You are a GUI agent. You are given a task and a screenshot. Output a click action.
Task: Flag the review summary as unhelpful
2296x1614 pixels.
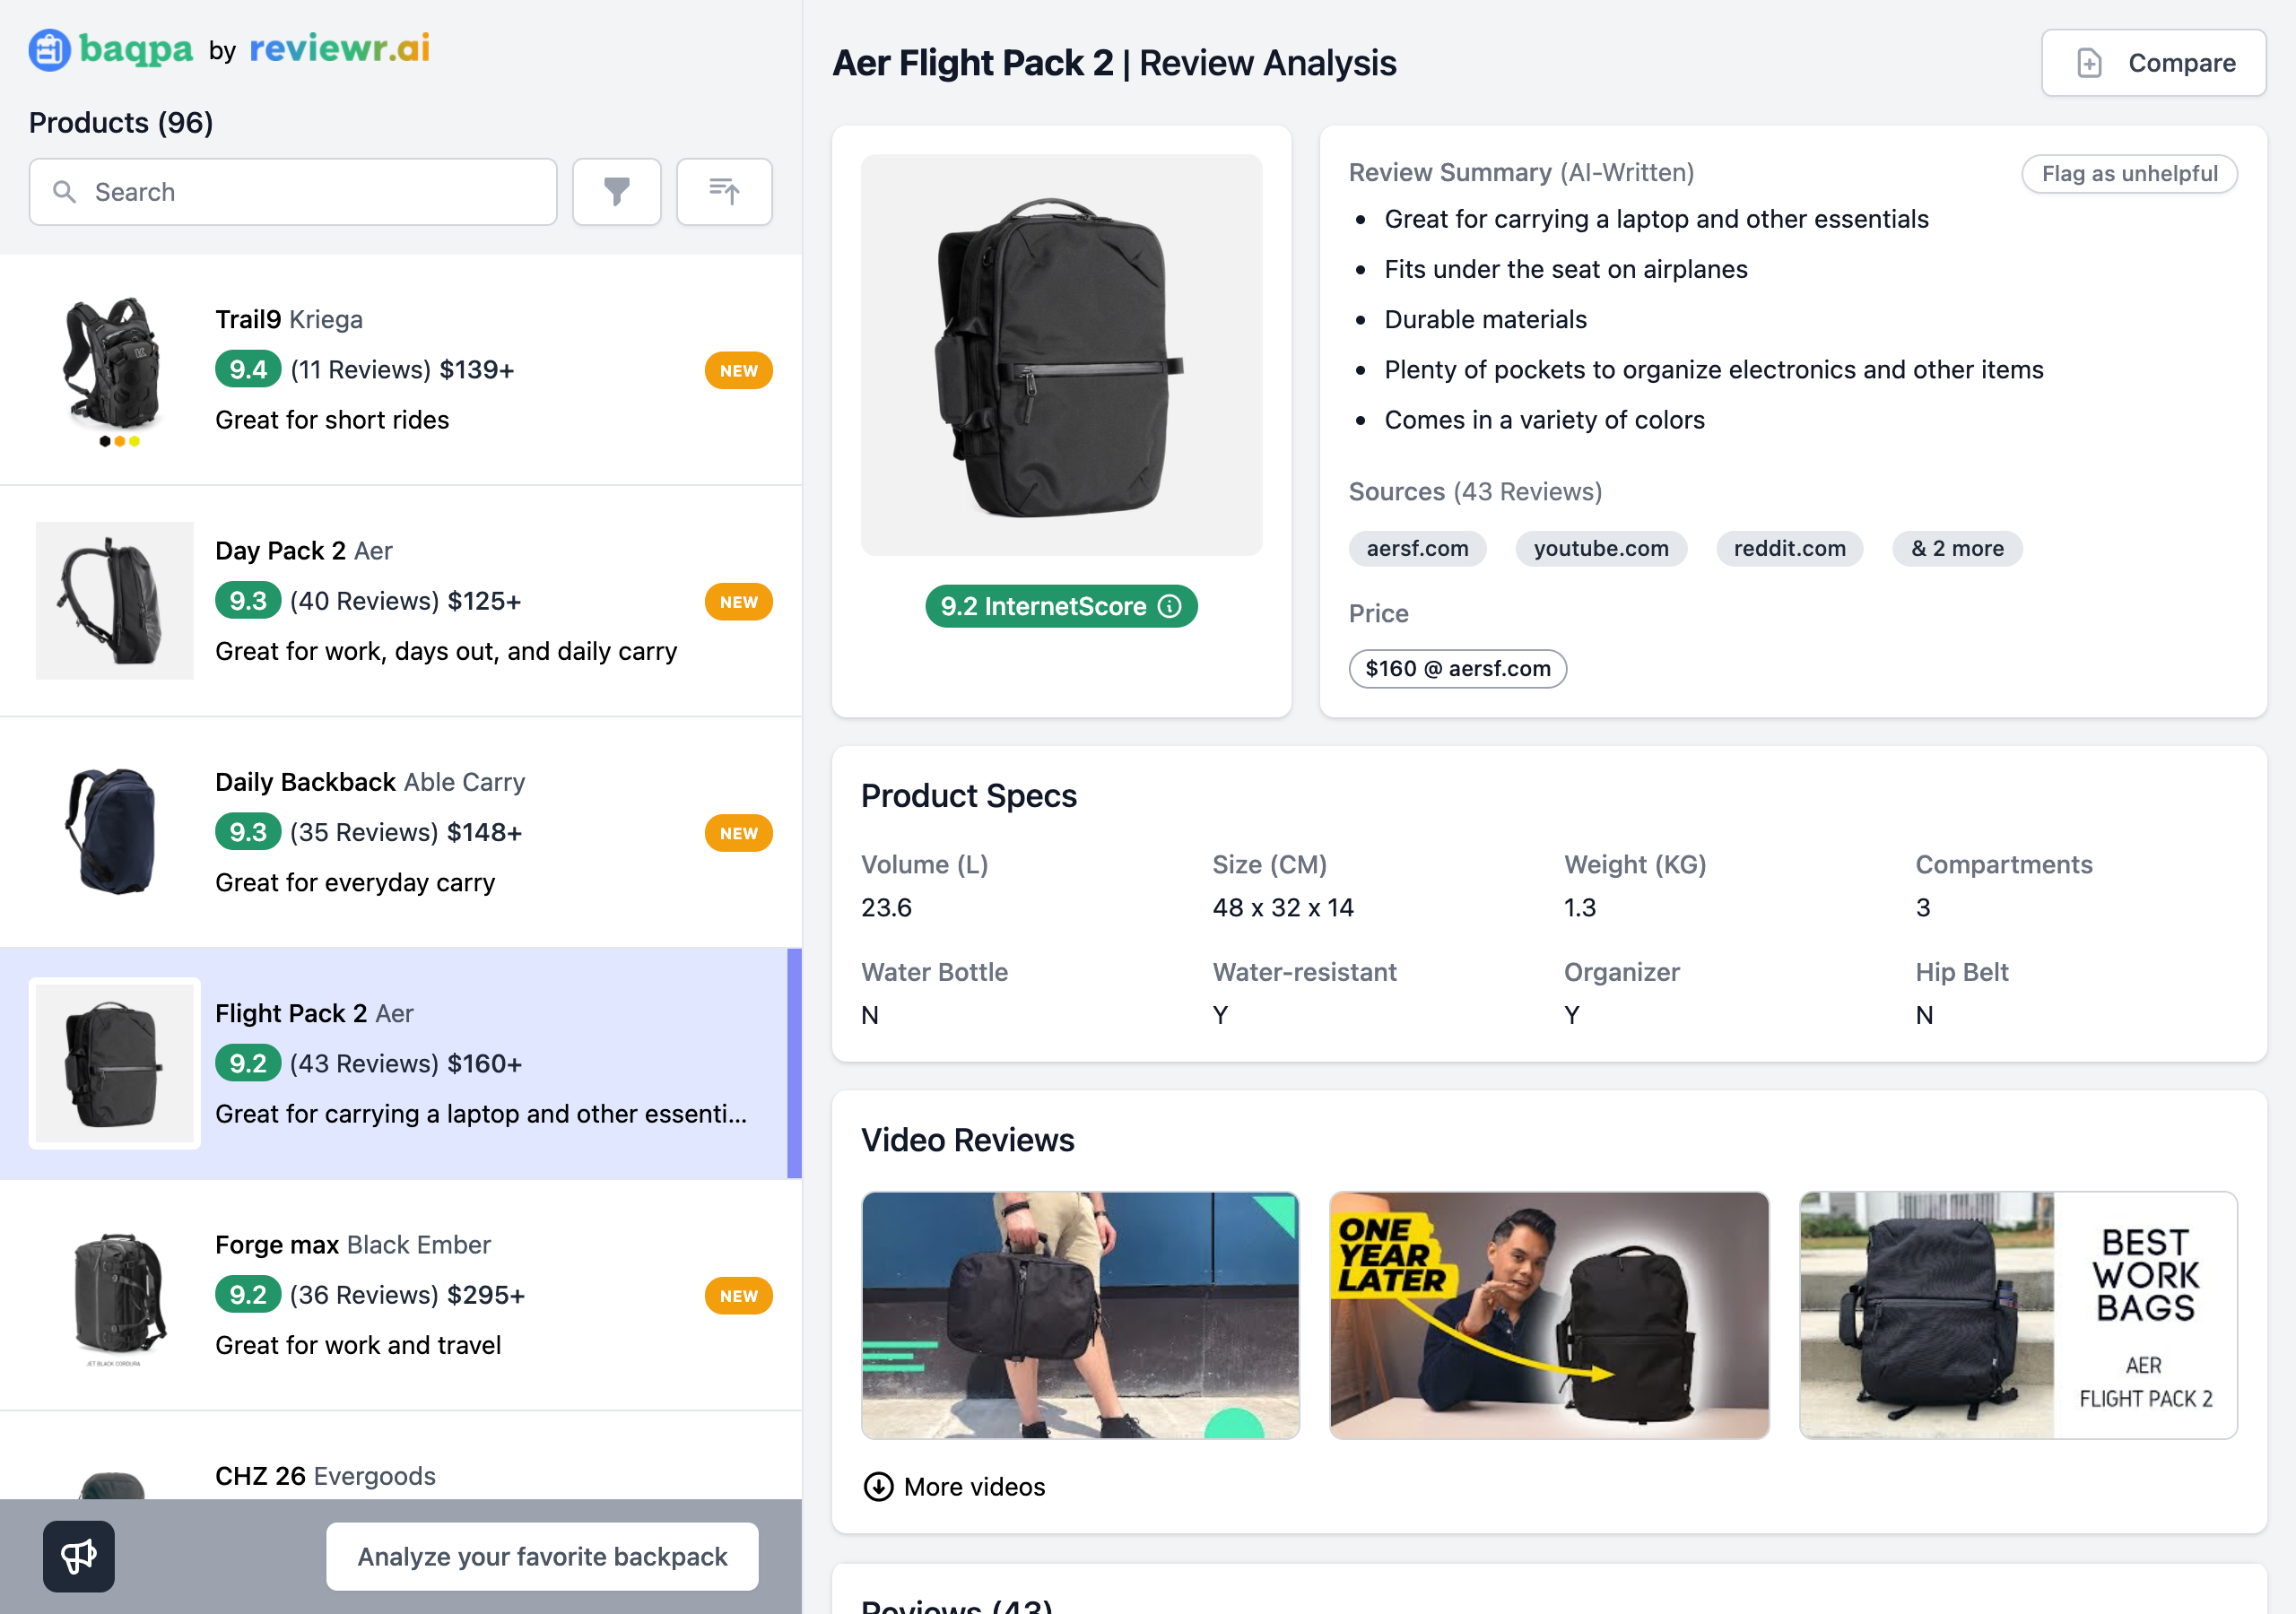click(x=2128, y=173)
